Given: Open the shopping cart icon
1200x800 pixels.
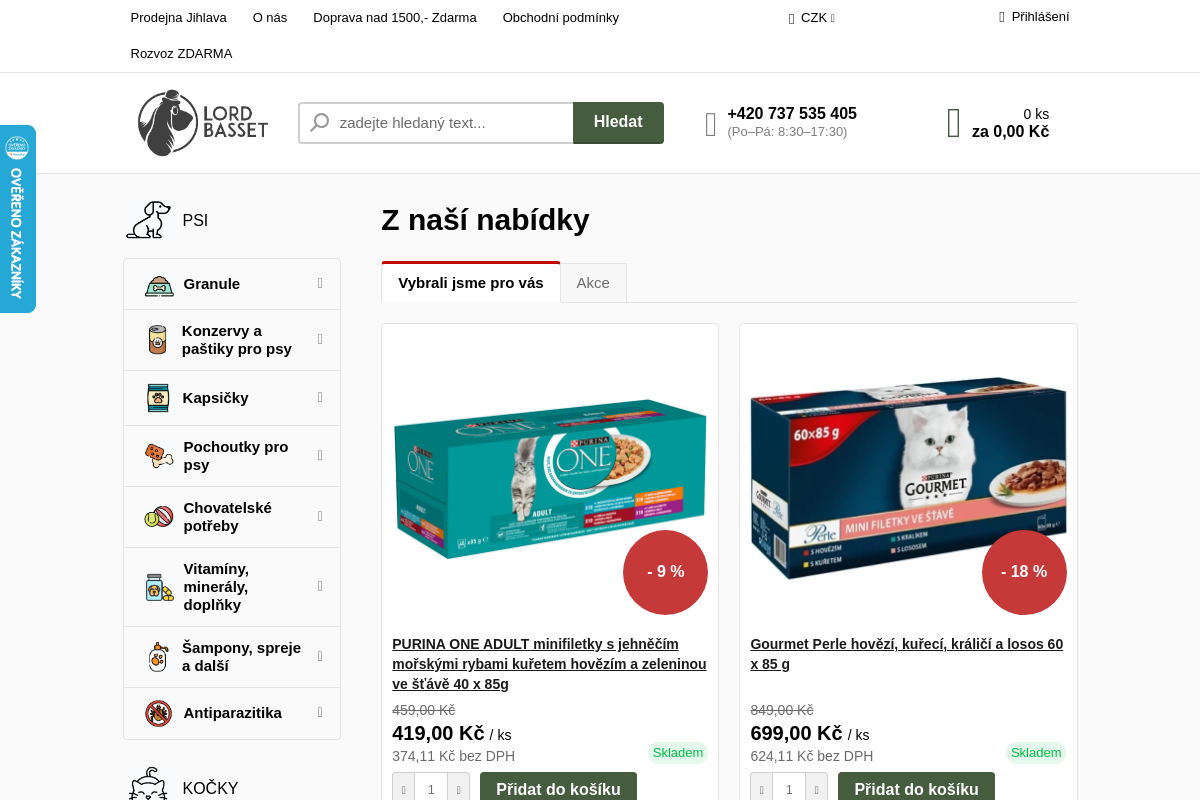Looking at the screenshot, I should pos(954,123).
